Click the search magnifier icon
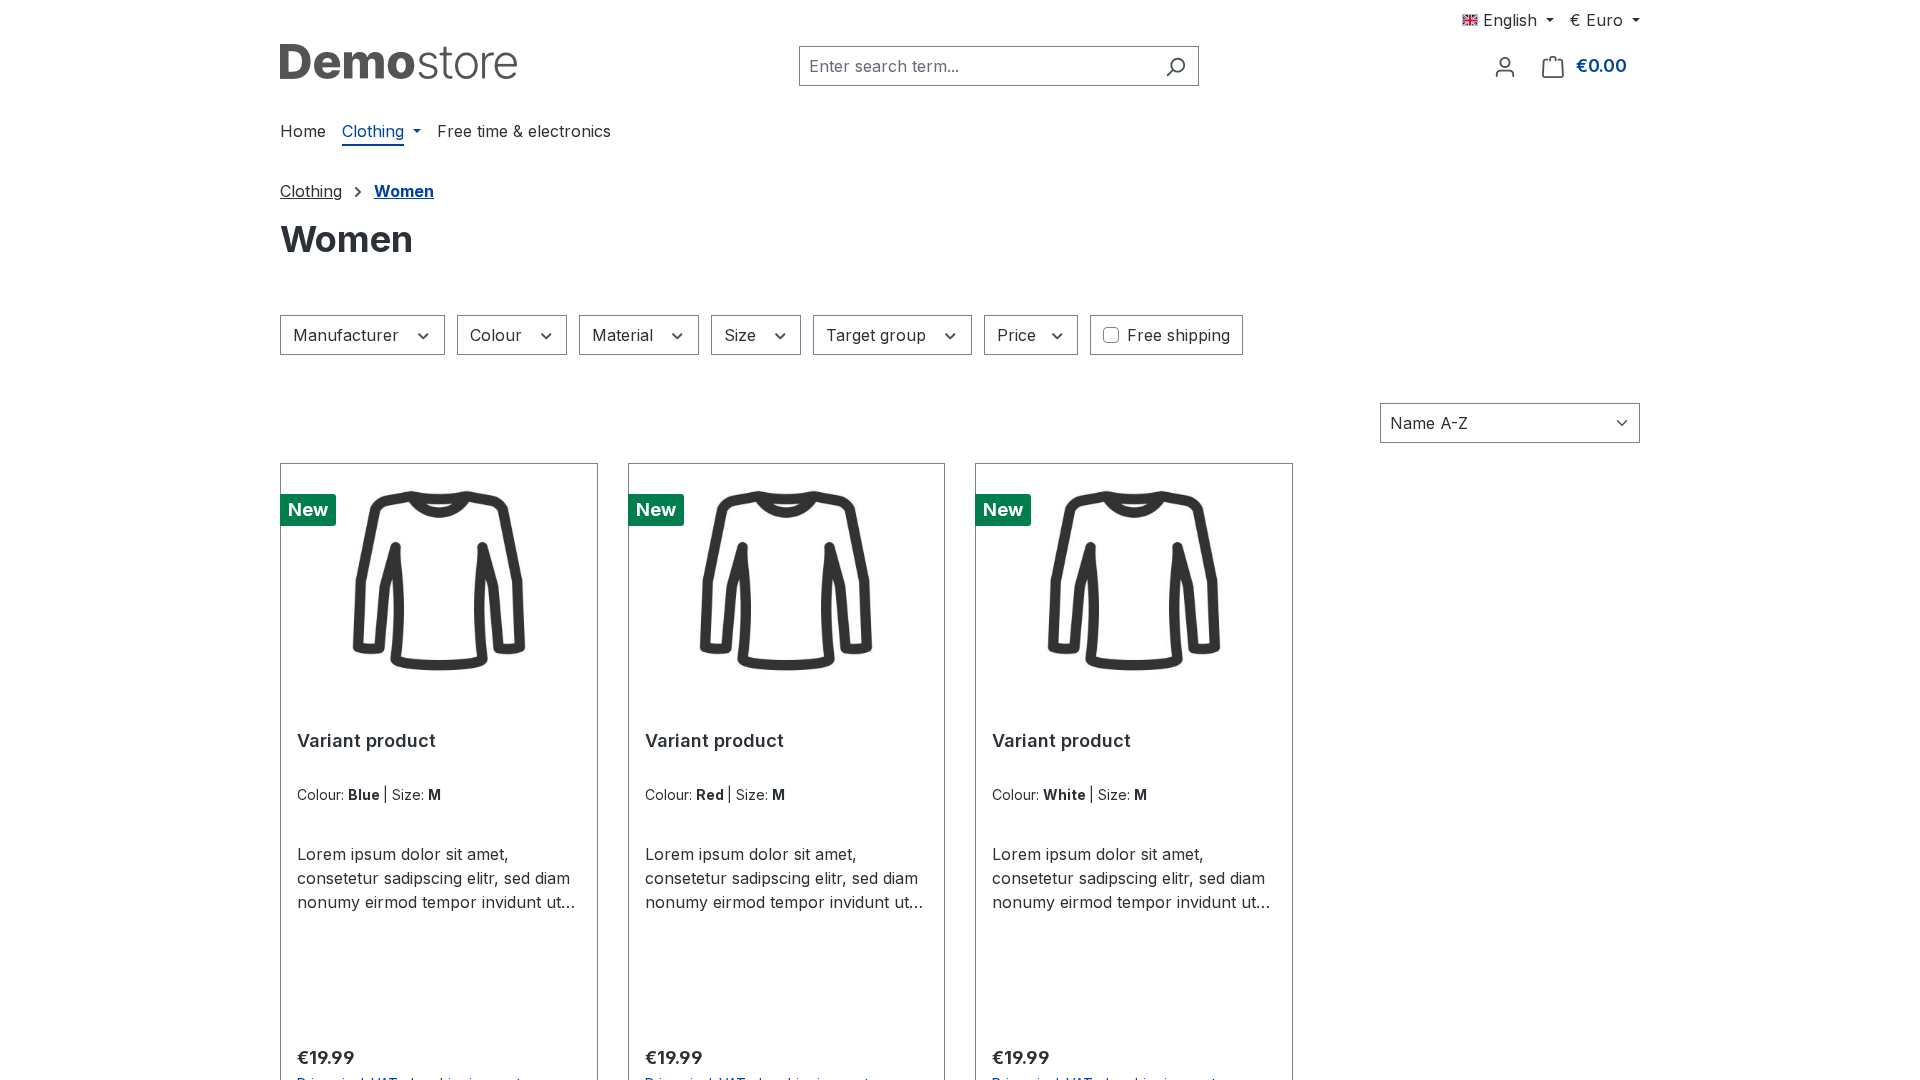This screenshot has width=1920, height=1080. click(1176, 66)
